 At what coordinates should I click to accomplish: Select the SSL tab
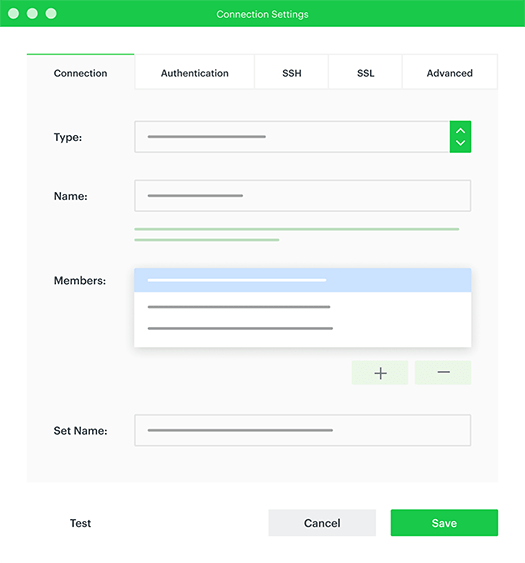click(x=366, y=73)
